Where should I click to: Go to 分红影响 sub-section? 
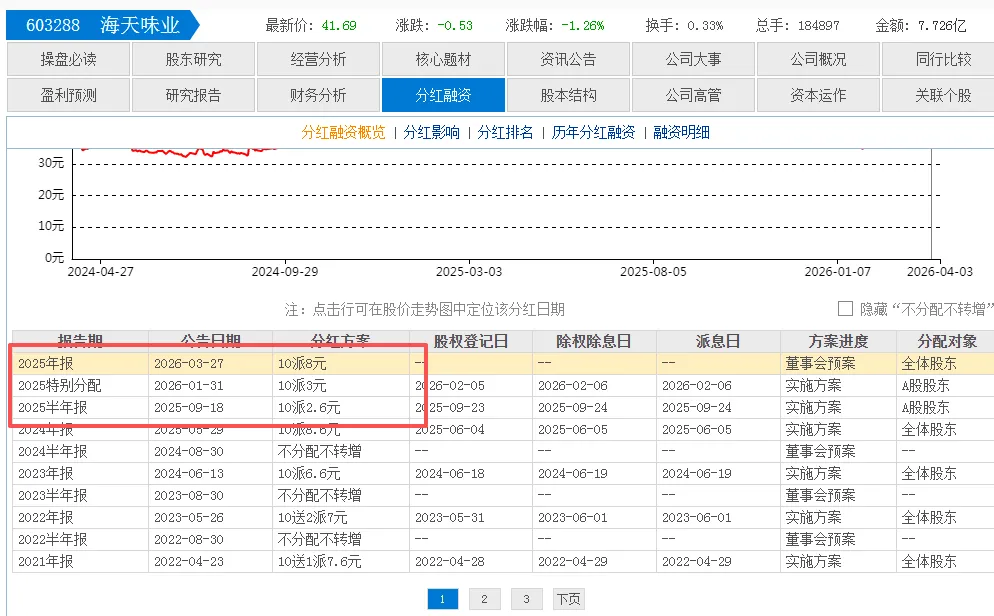point(432,132)
